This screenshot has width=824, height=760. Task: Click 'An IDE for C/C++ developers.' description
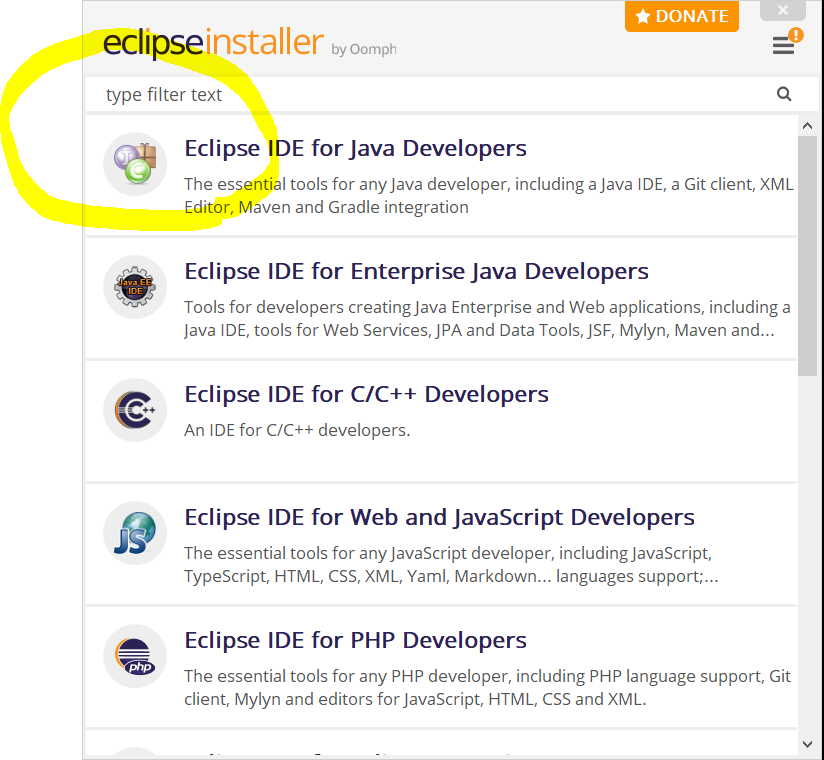click(297, 430)
